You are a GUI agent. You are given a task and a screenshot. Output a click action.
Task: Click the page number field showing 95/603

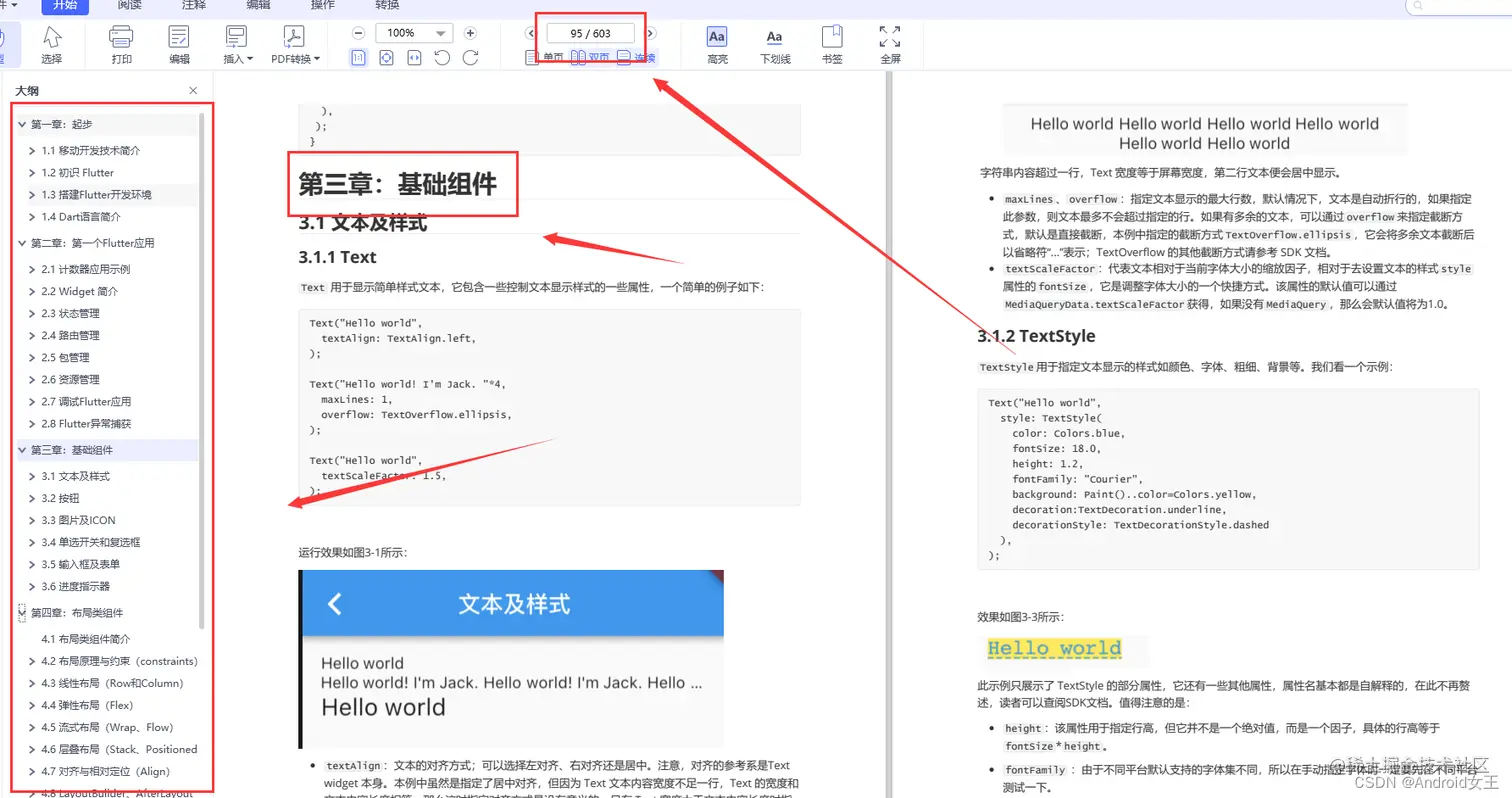[589, 32]
